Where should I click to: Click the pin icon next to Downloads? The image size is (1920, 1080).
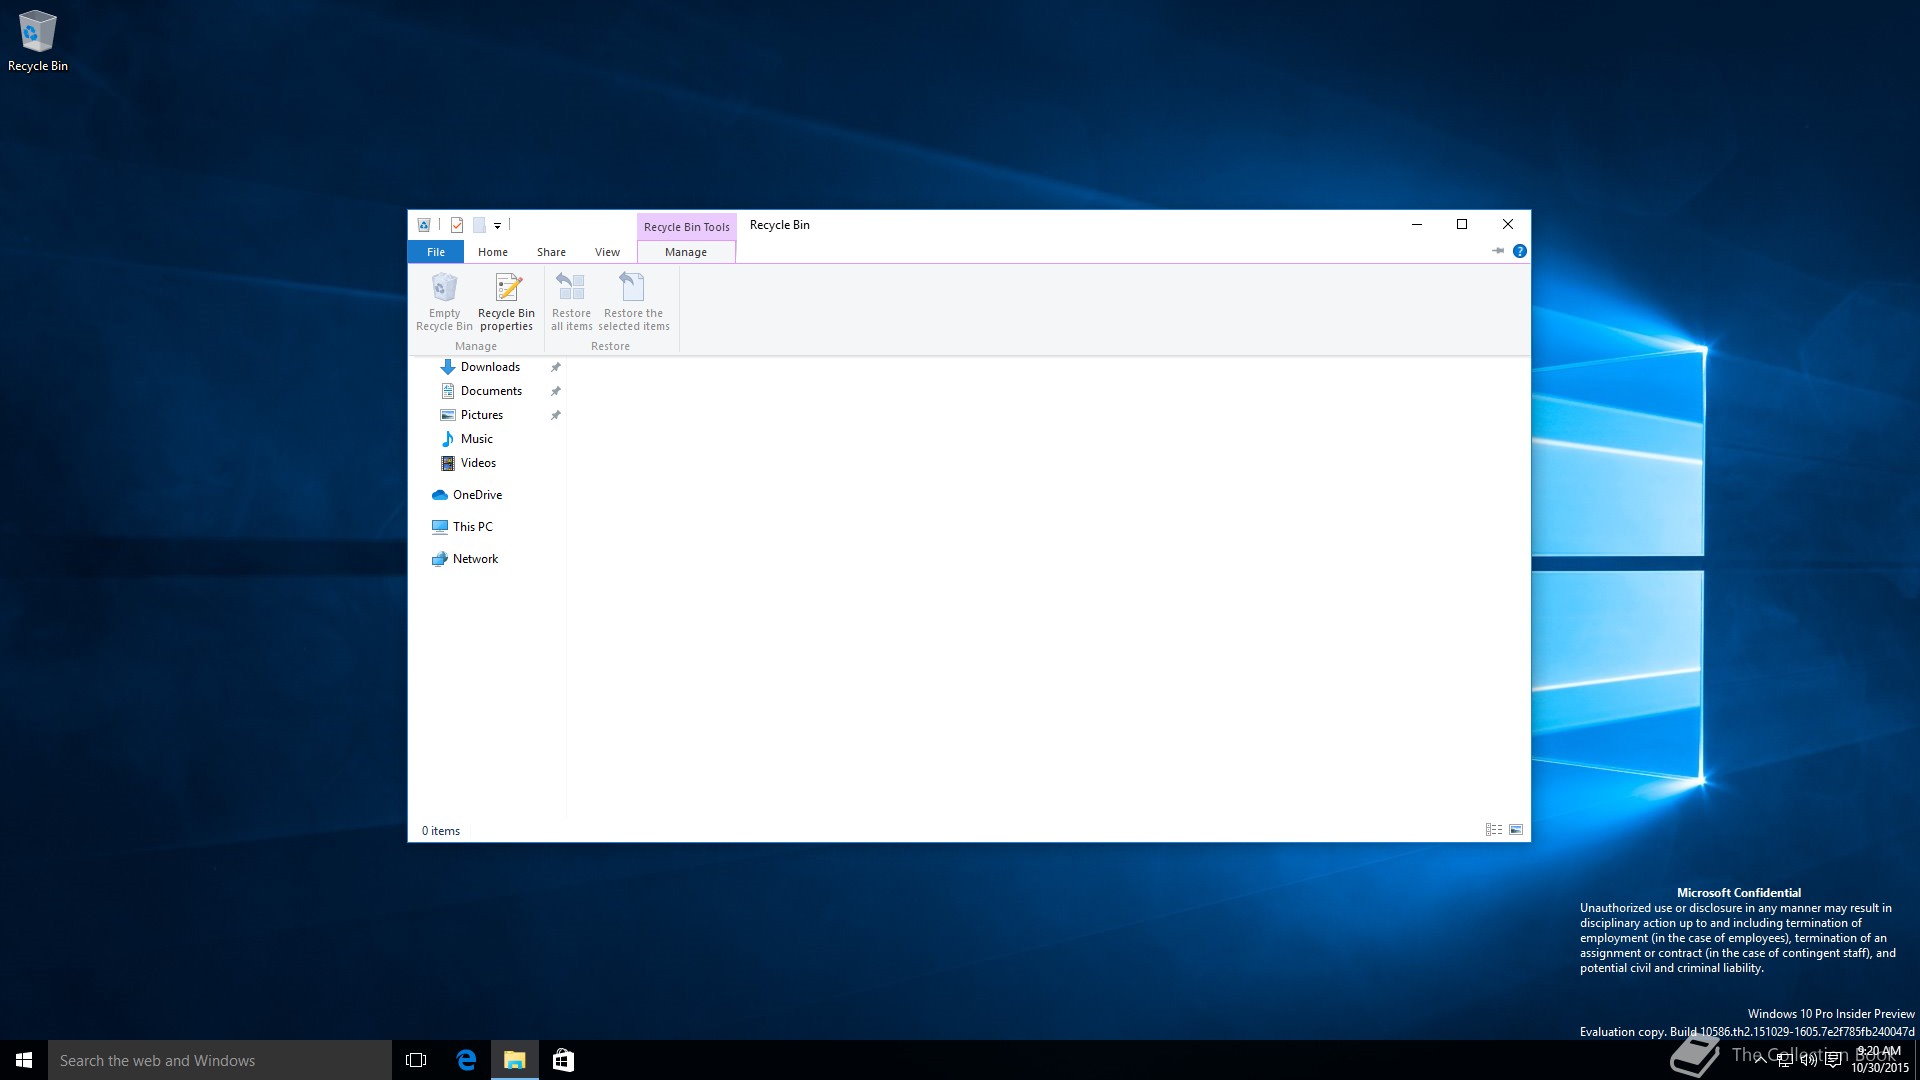pos(556,367)
